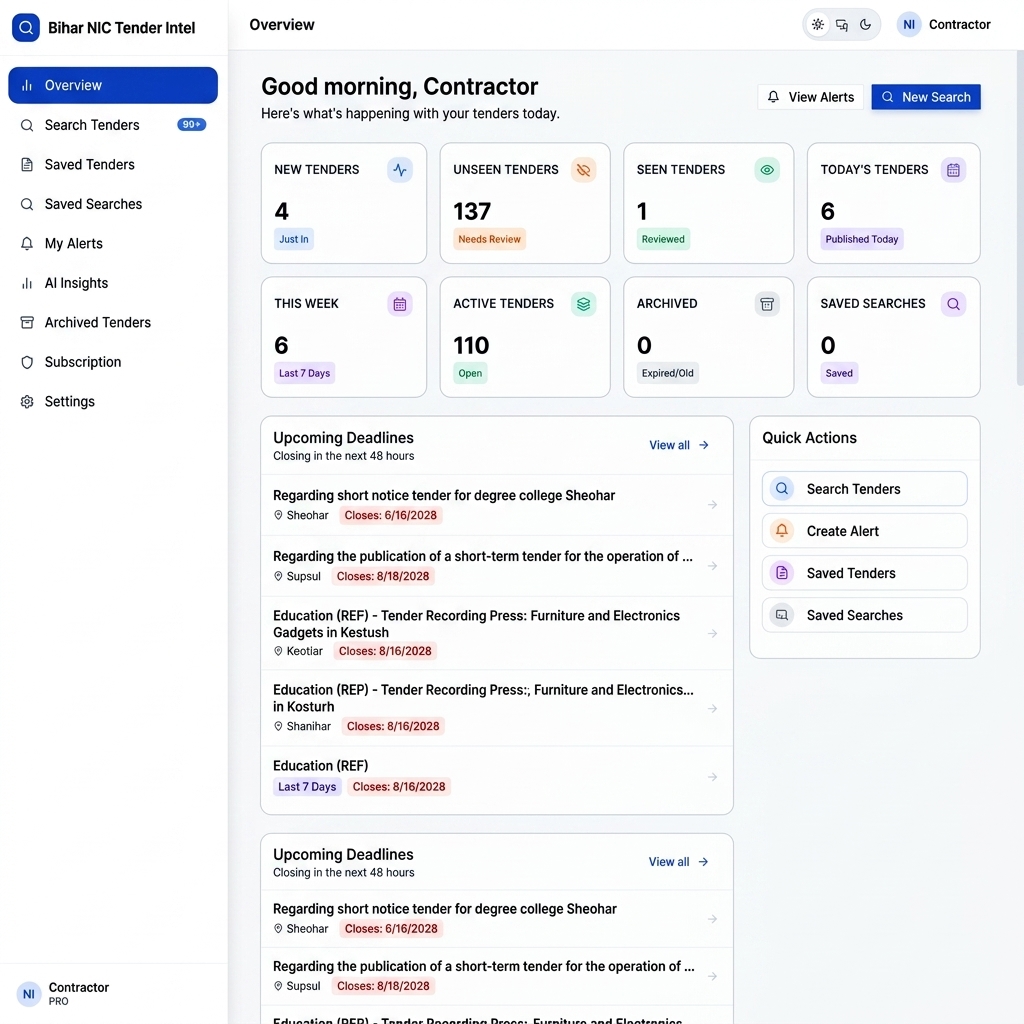
Task: Click the document icon in Quick Actions Saved Tenders
Action: (782, 573)
